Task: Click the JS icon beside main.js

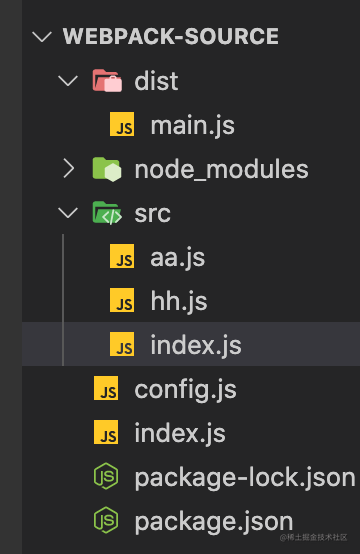Action: (x=122, y=124)
